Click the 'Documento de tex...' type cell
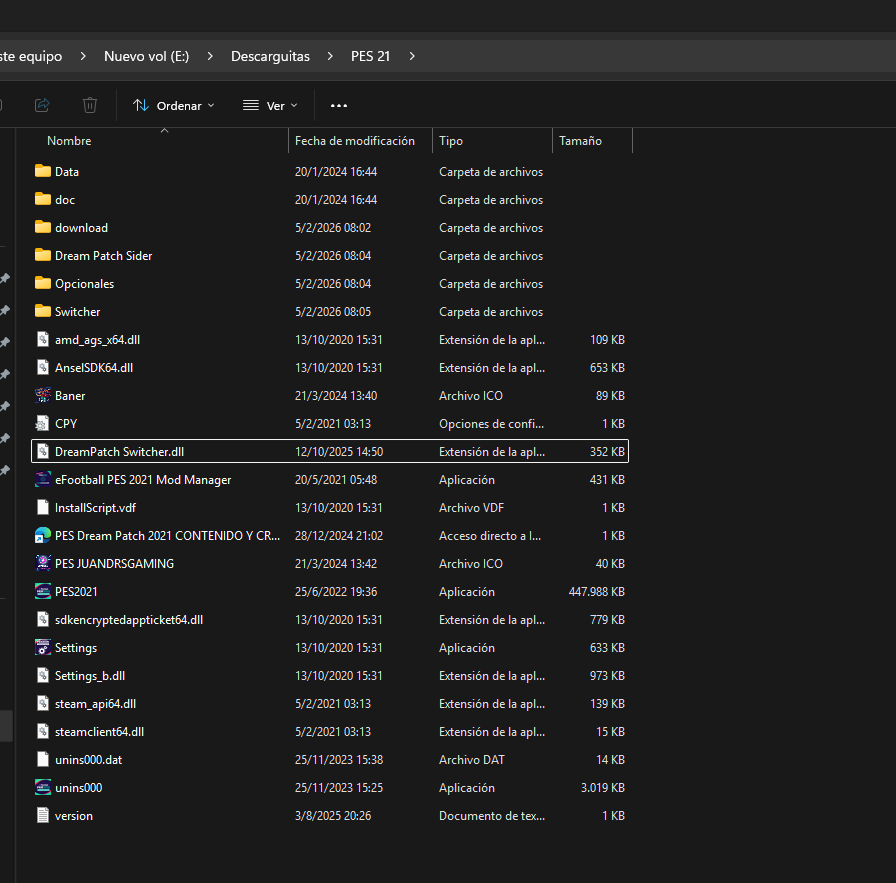This screenshot has width=896, height=883. click(x=492, y=816)
